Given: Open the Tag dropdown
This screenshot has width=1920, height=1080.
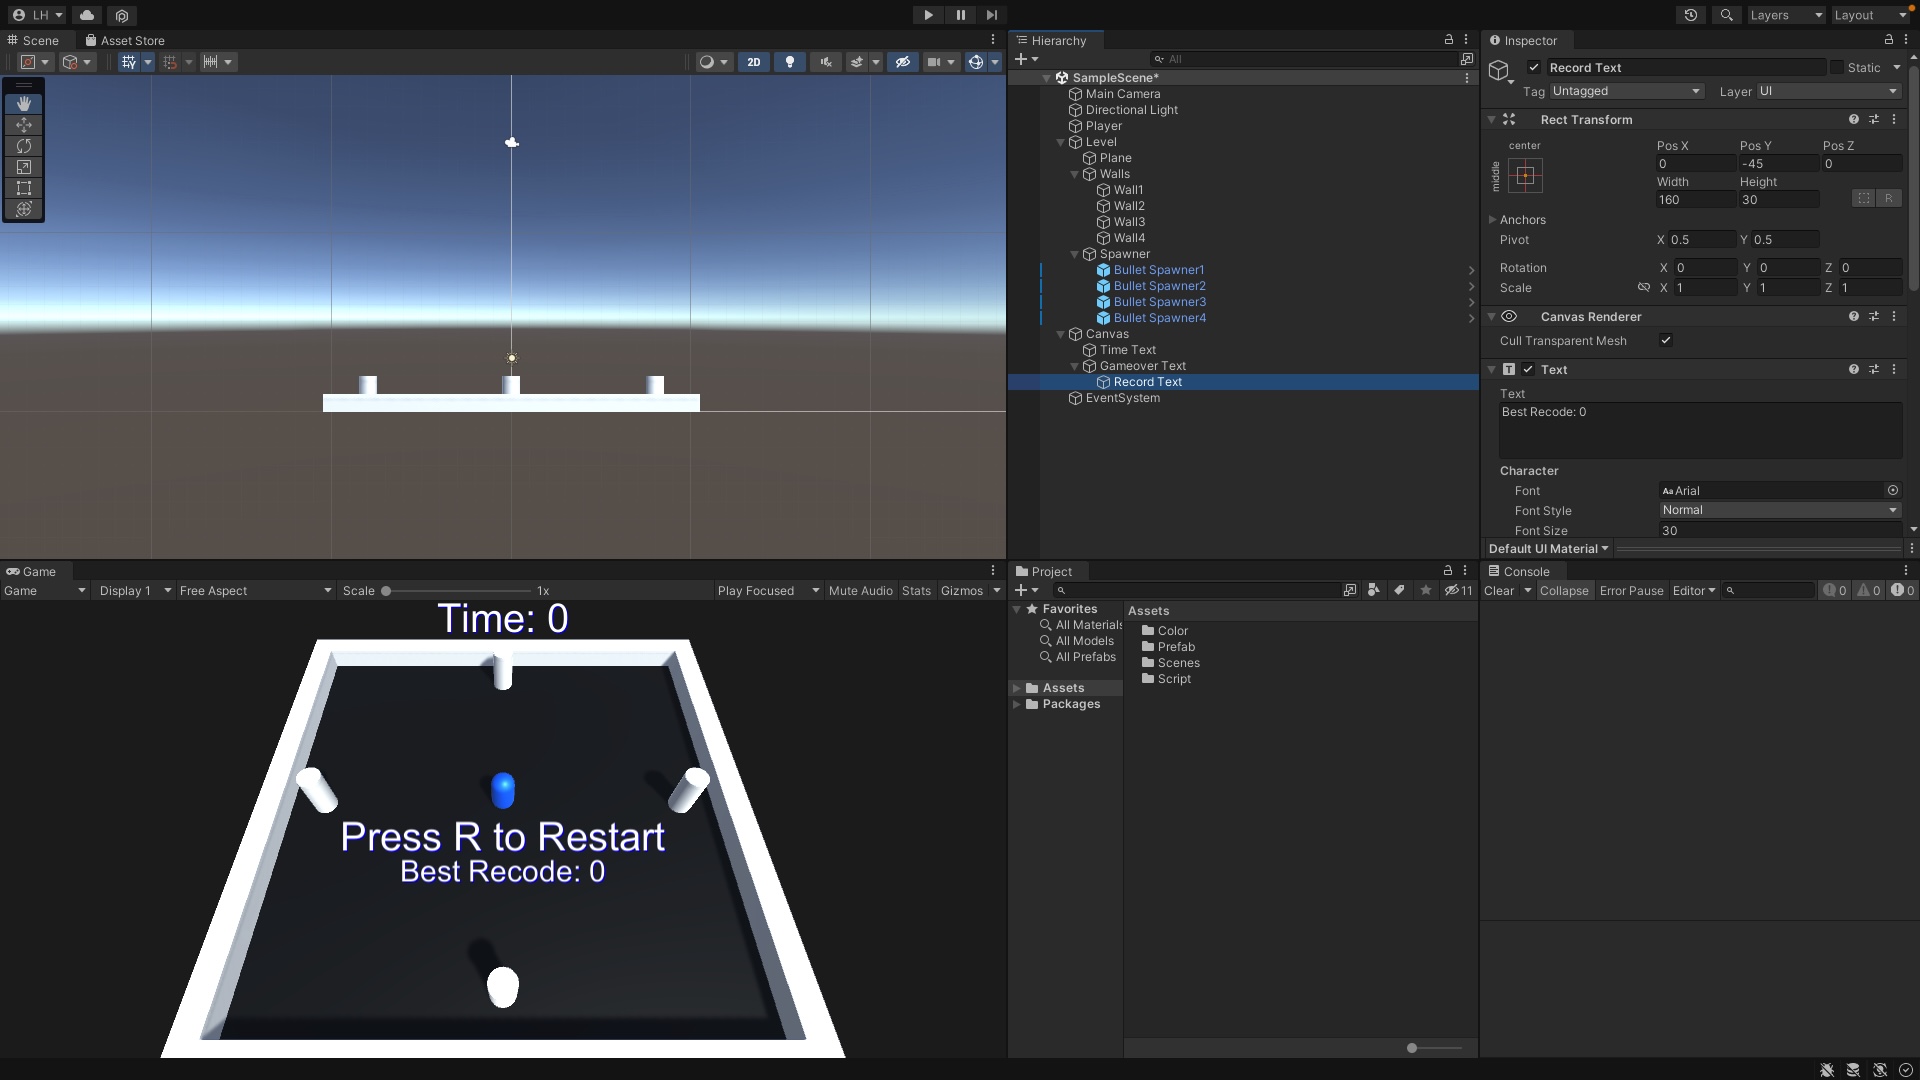Looking at the screenshot, I should 1626,91.
